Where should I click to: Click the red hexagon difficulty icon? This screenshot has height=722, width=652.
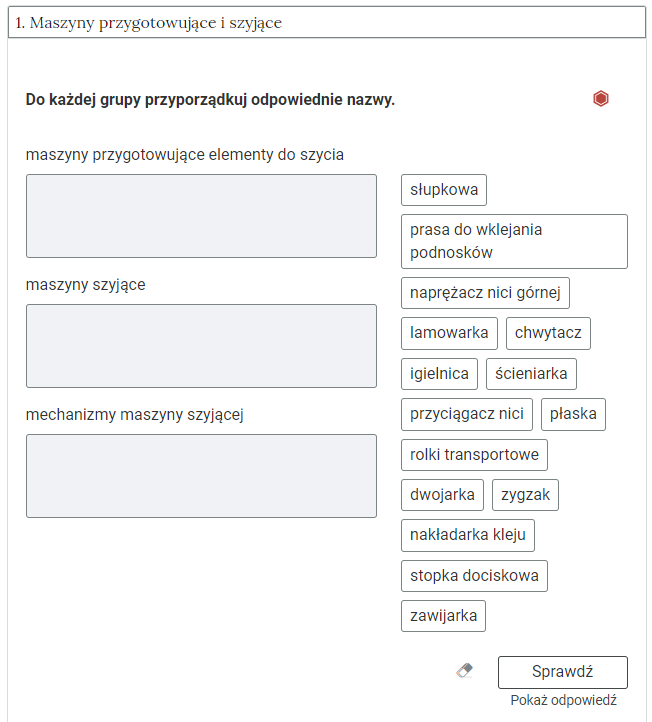[x=600, y=99]
